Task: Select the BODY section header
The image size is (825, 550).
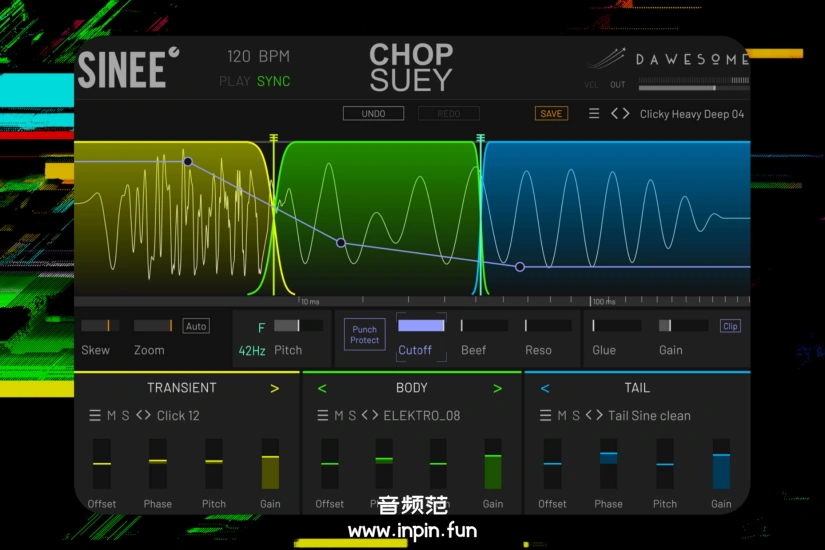Action: point(411,388)
